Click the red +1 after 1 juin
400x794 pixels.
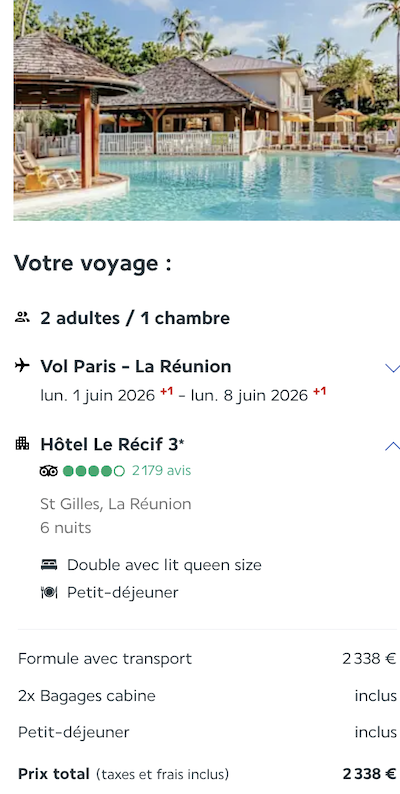pyautogui.click(x=167, y=391)
